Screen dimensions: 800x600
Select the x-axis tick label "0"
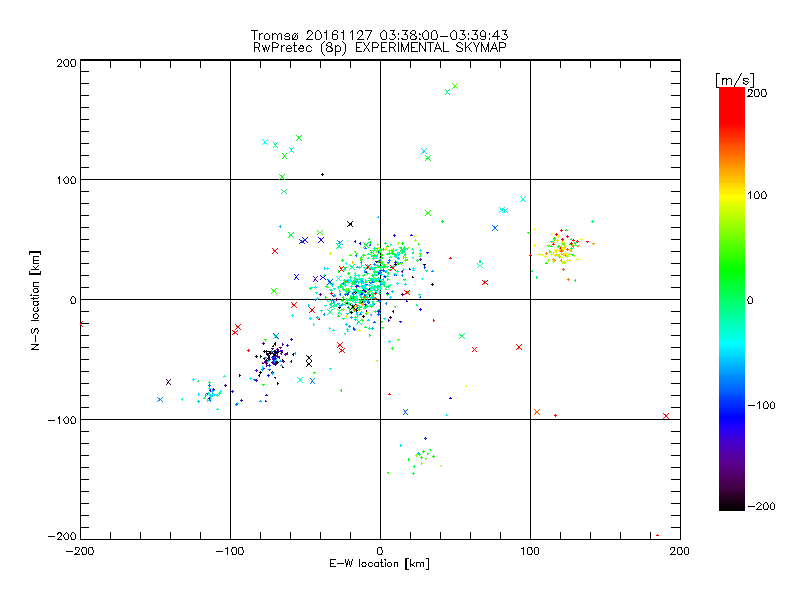[x=380, y=551]
